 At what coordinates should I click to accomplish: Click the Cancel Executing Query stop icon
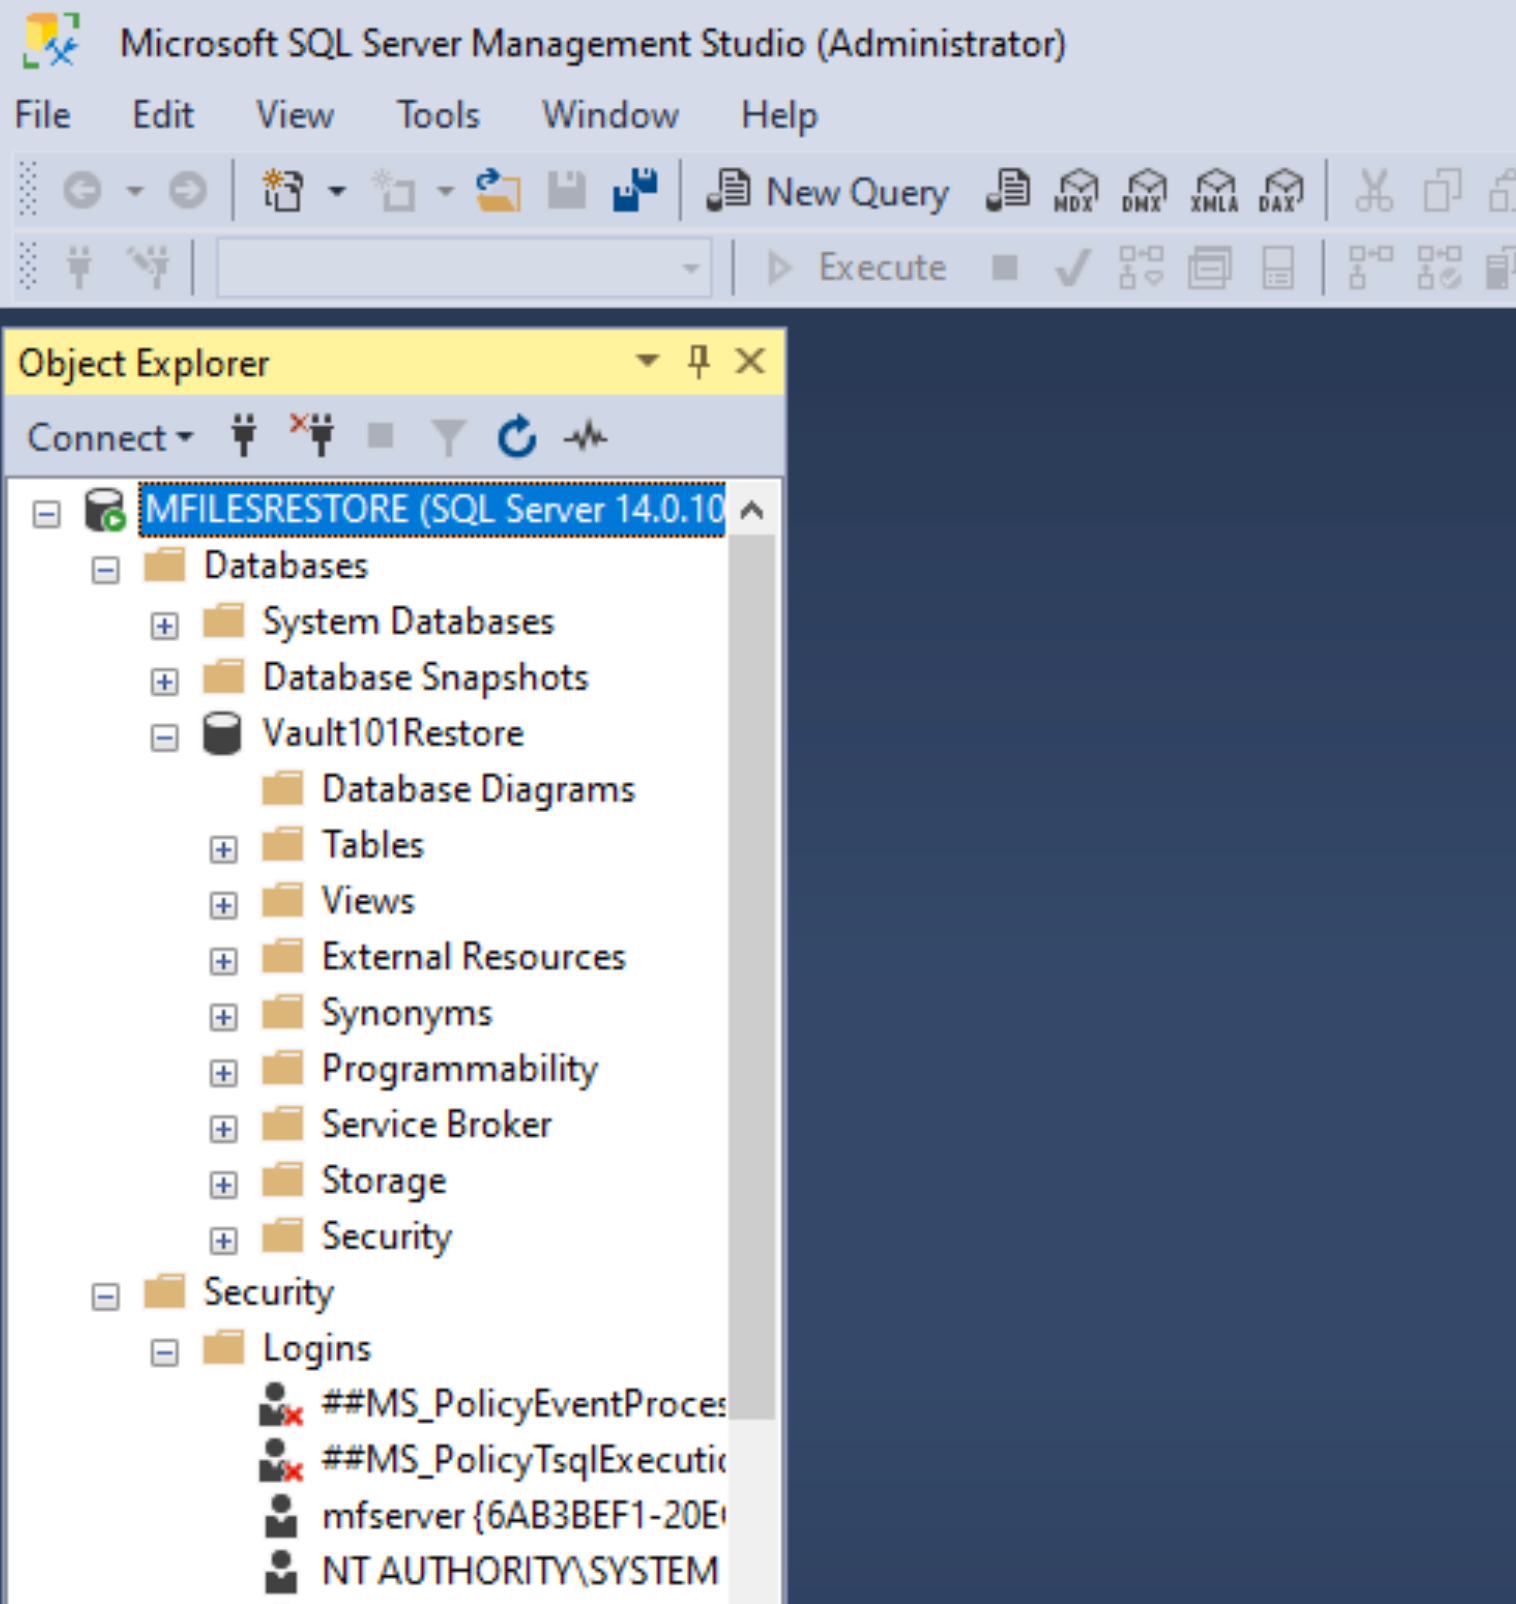coord(1004,267)
